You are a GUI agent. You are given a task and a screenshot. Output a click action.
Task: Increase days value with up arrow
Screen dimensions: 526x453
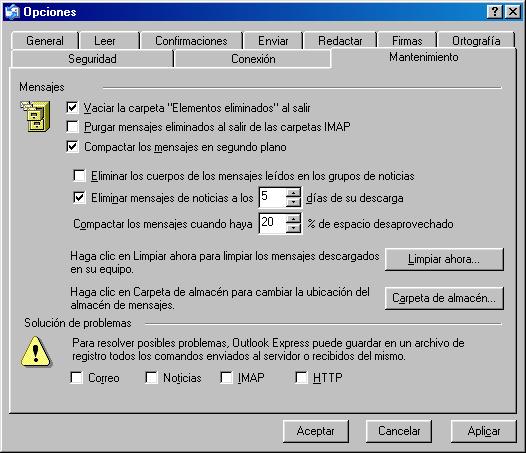coord(294,193)
